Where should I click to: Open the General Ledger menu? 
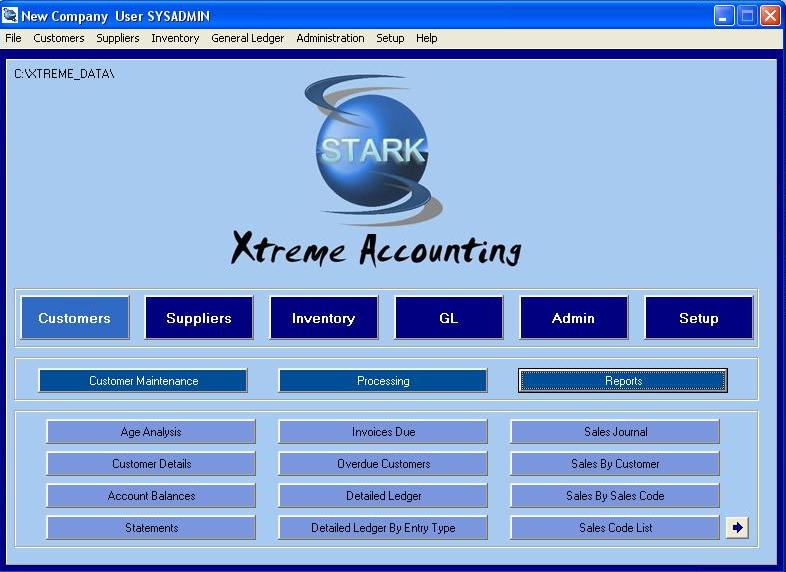pos(247,38)
